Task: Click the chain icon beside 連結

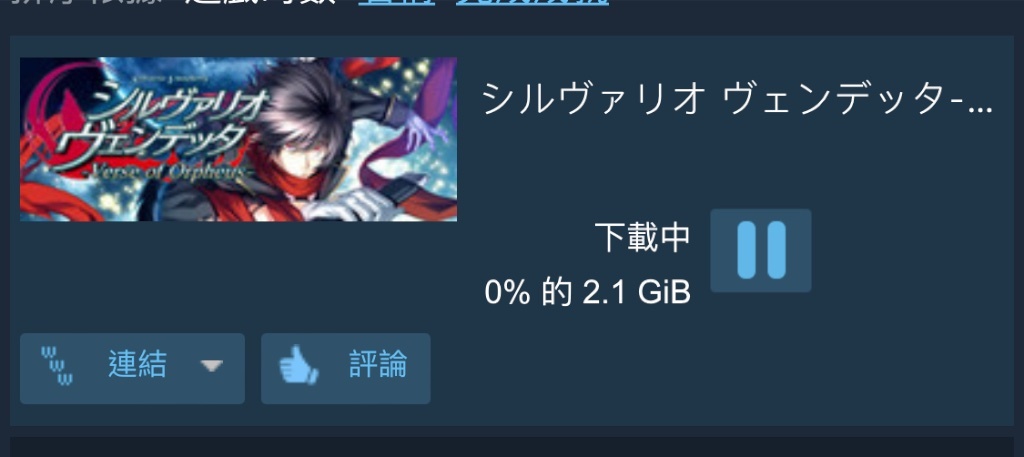Action: (x=57, y=365)
